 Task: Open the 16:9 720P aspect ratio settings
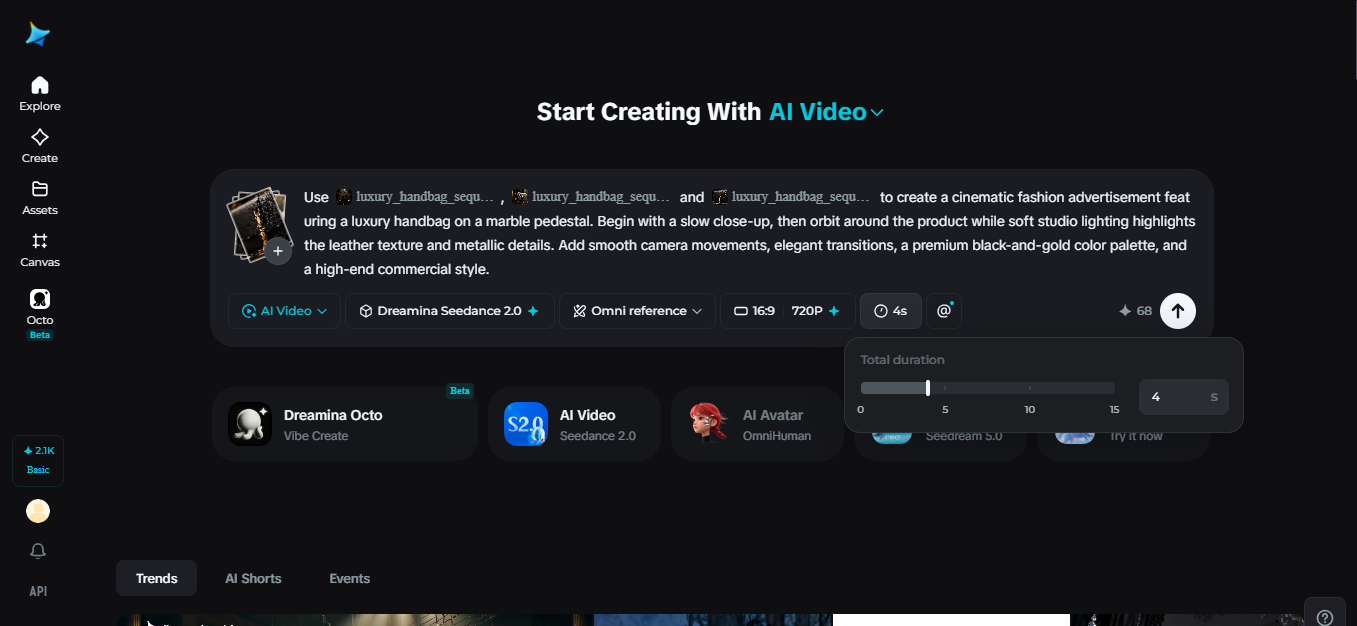pos(788,311)
